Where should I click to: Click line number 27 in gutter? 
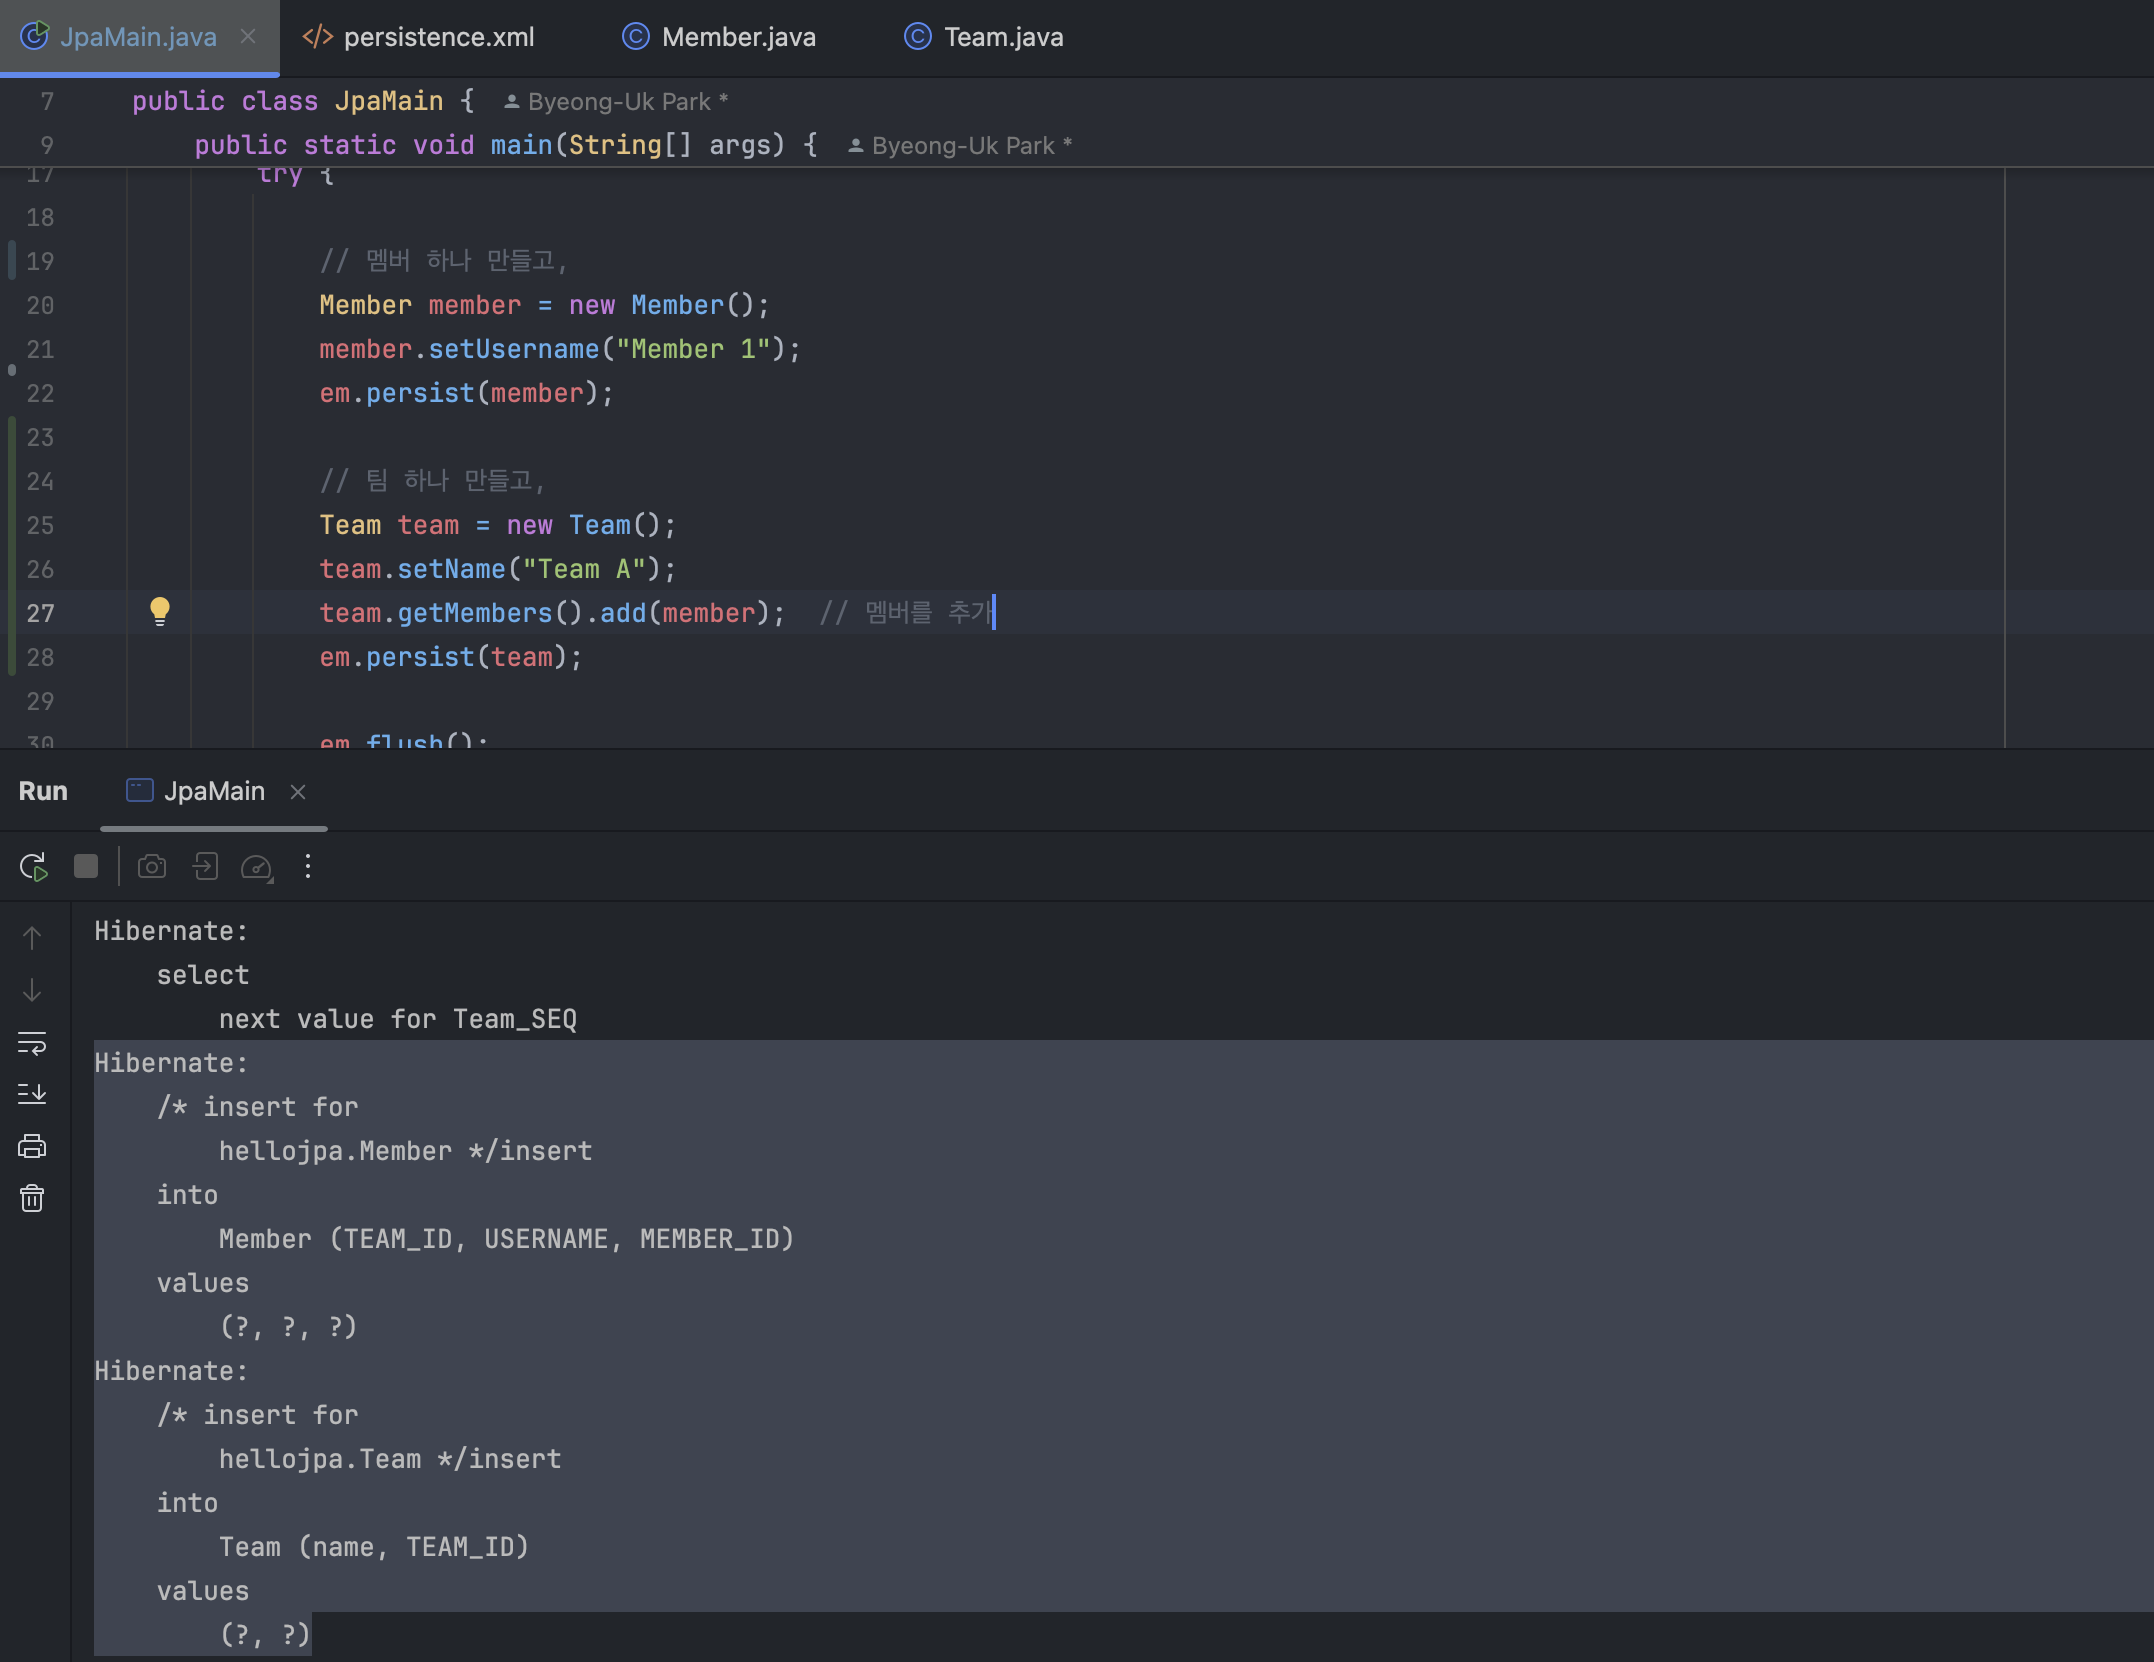[x=40, y=613]
